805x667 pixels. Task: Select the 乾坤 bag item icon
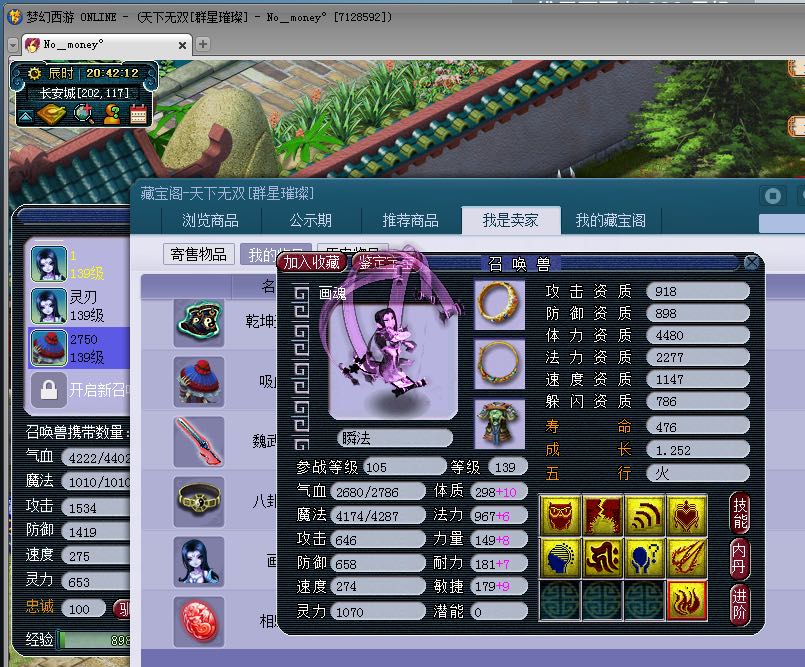[x=199, y=322]
